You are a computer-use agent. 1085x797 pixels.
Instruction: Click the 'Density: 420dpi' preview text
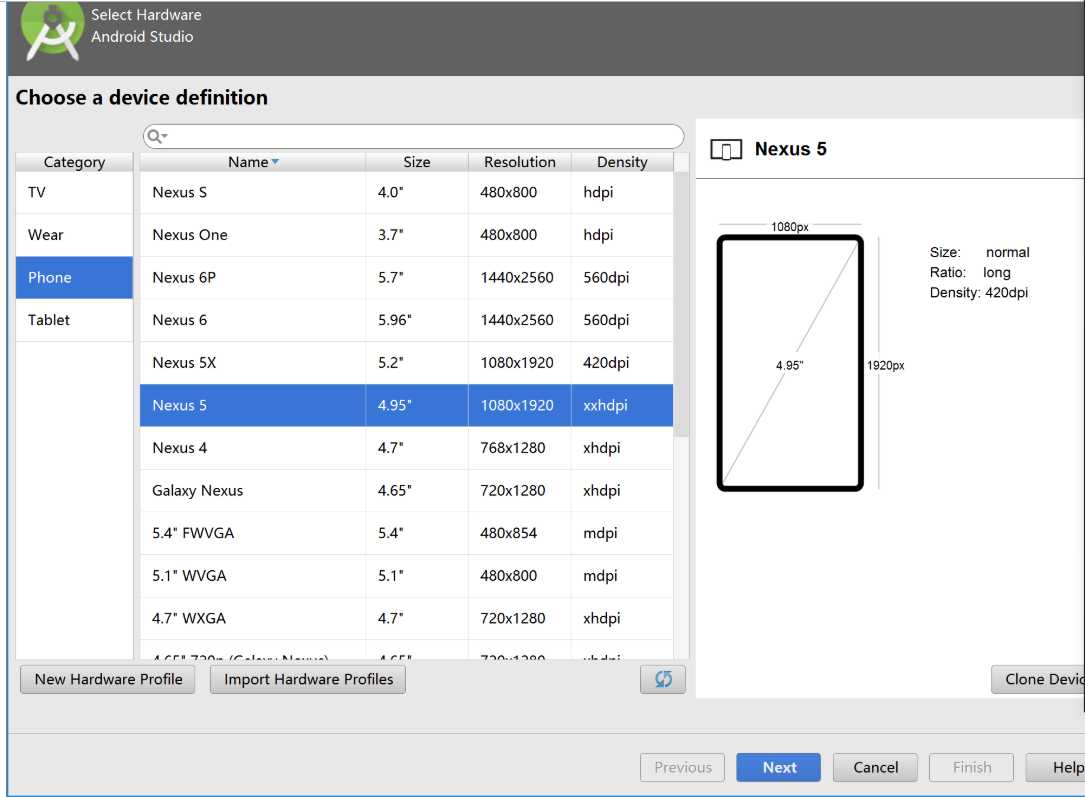click(x=978, y=293)
